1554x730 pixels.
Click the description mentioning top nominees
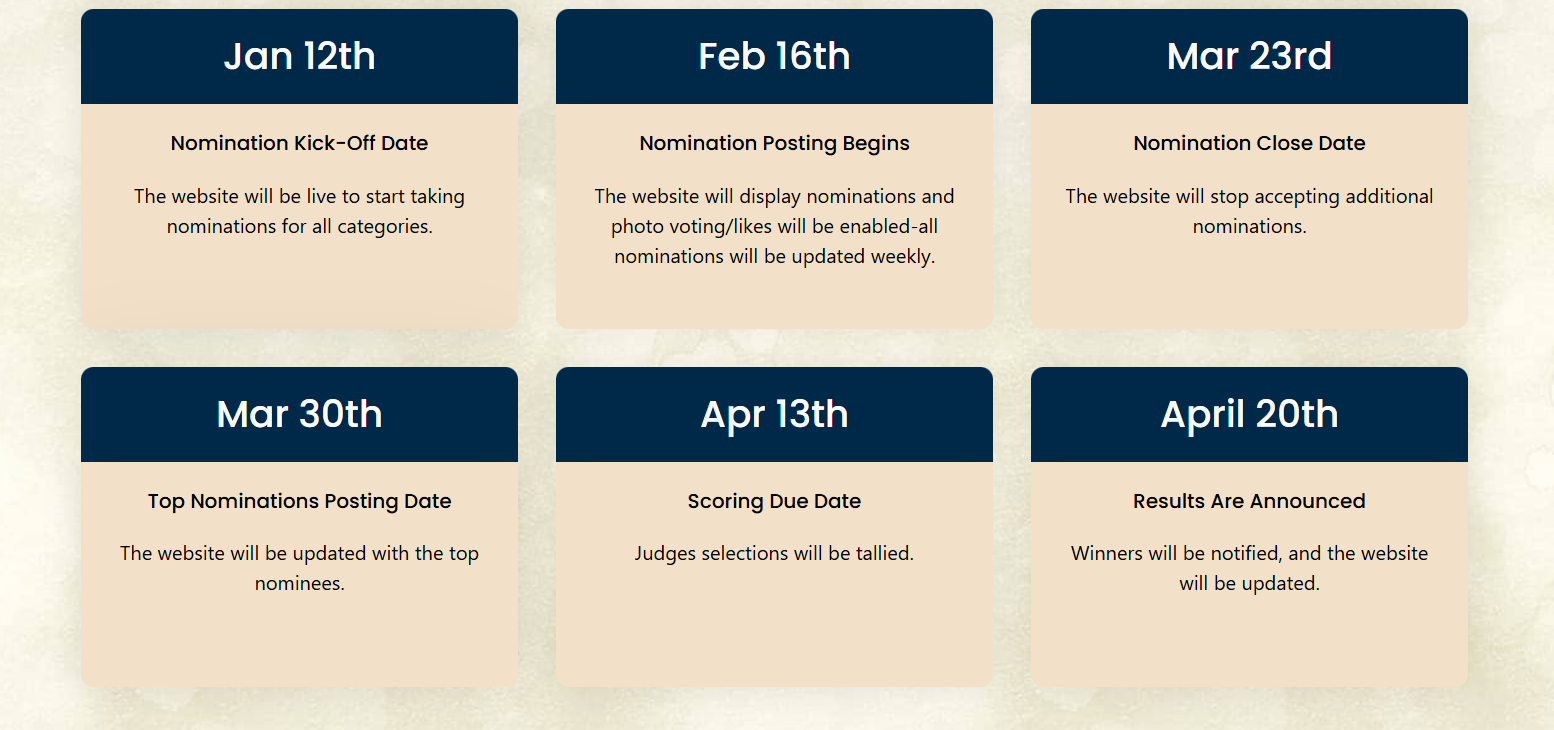[299, 568]
